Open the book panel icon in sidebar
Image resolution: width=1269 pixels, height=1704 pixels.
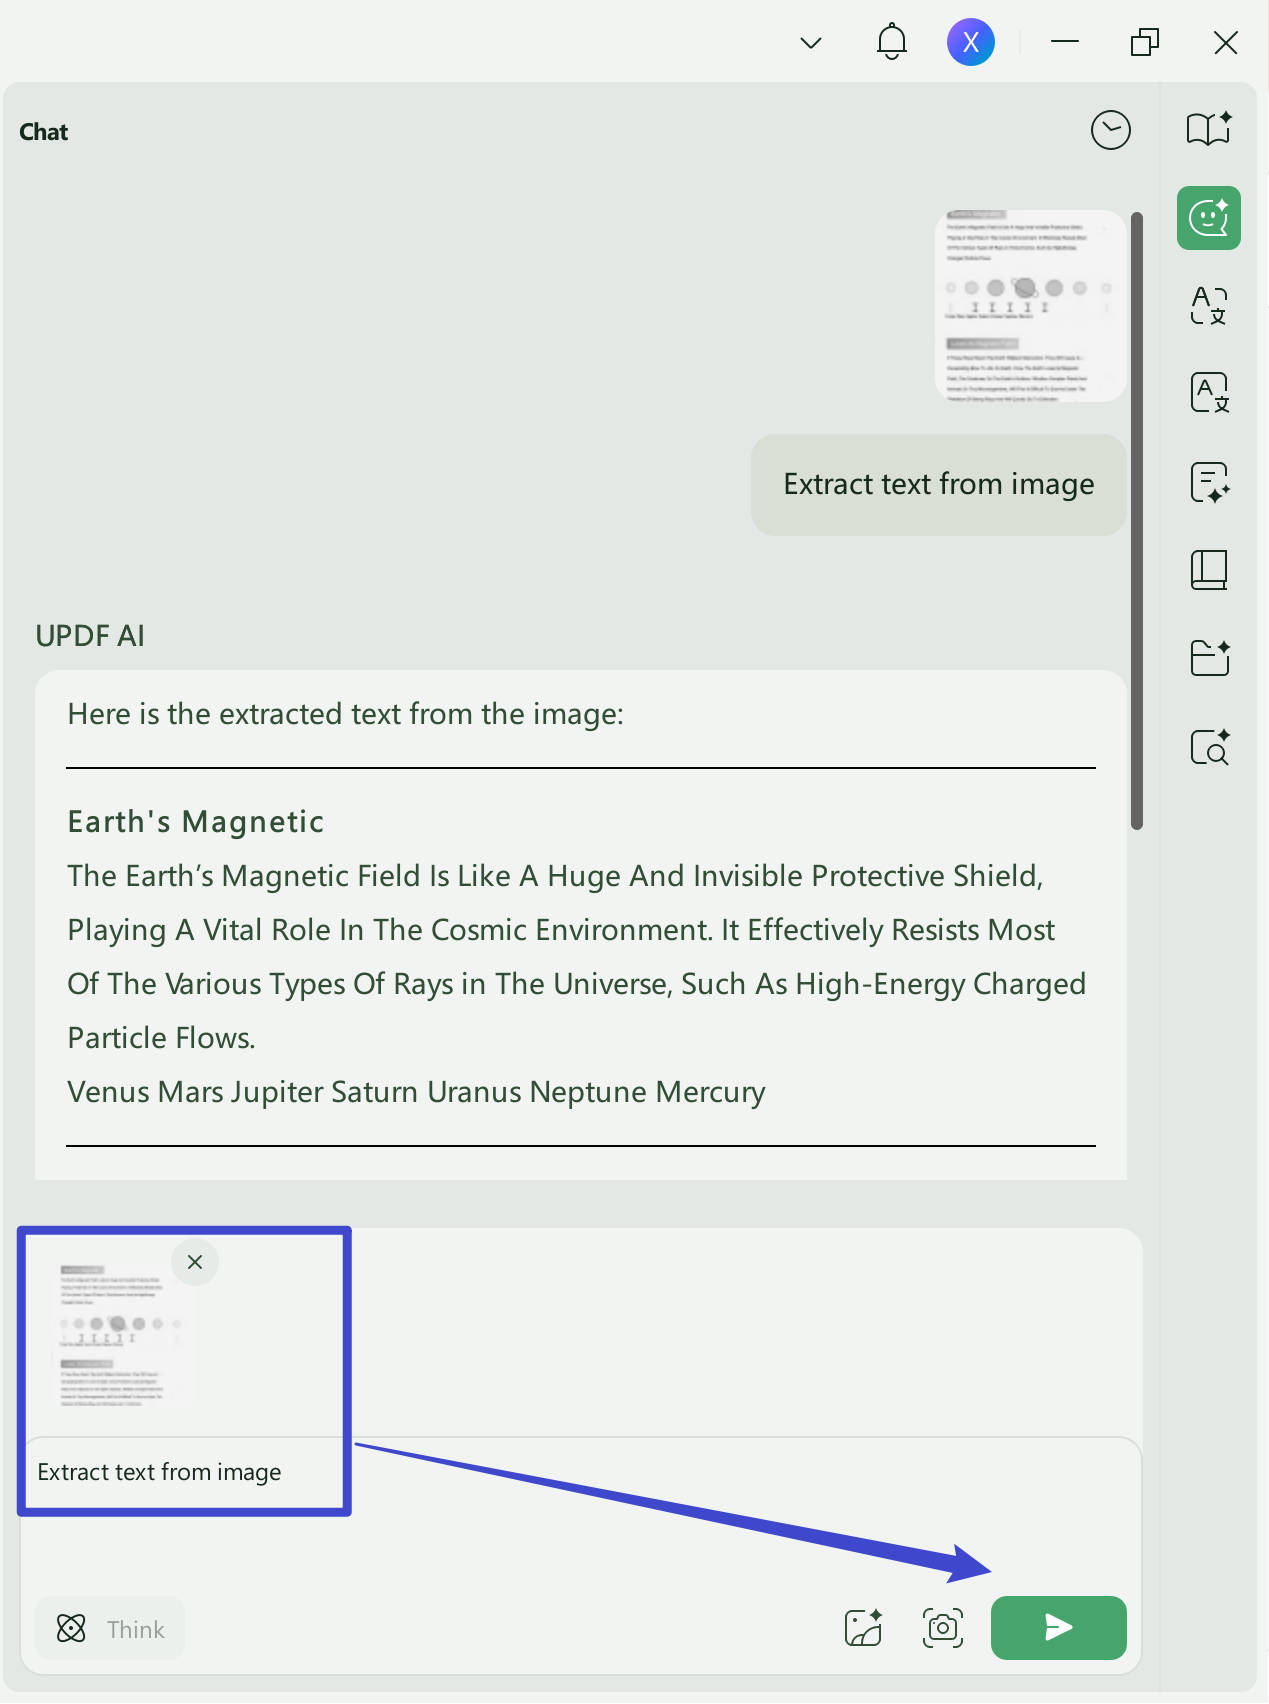click(1209, 570)
